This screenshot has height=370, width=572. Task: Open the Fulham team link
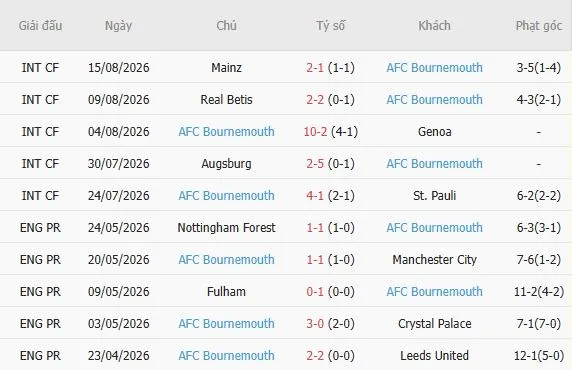click(226, 292)
